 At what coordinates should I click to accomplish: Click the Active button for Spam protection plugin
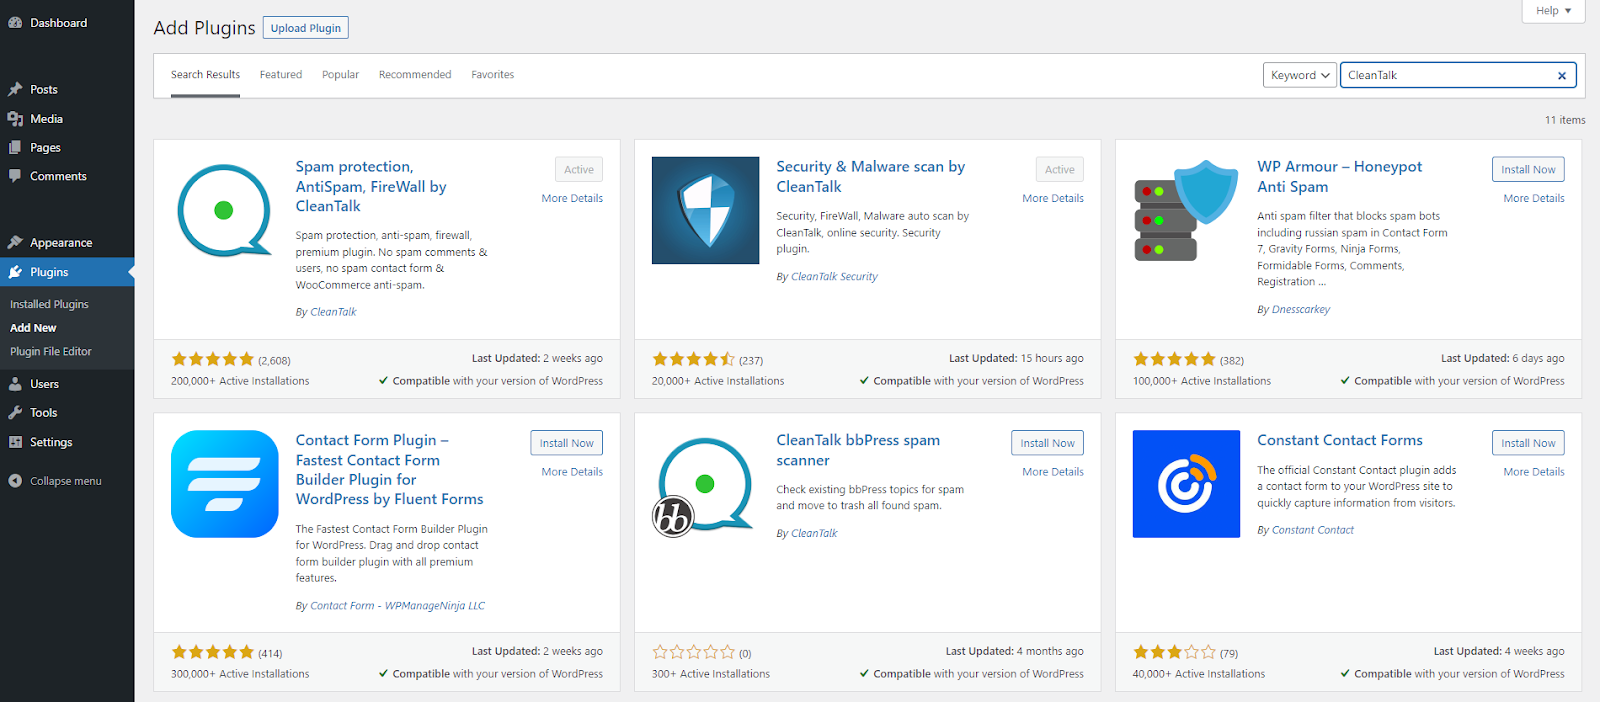click(579, 170)
